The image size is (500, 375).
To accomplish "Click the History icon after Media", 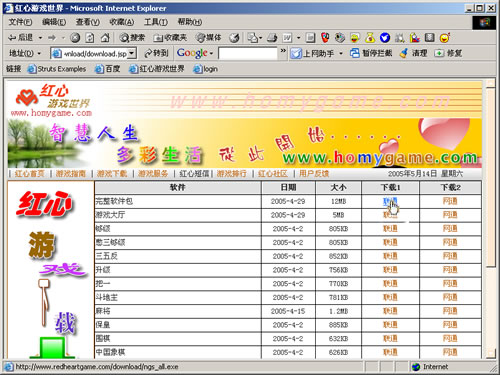I will [234, 38].
